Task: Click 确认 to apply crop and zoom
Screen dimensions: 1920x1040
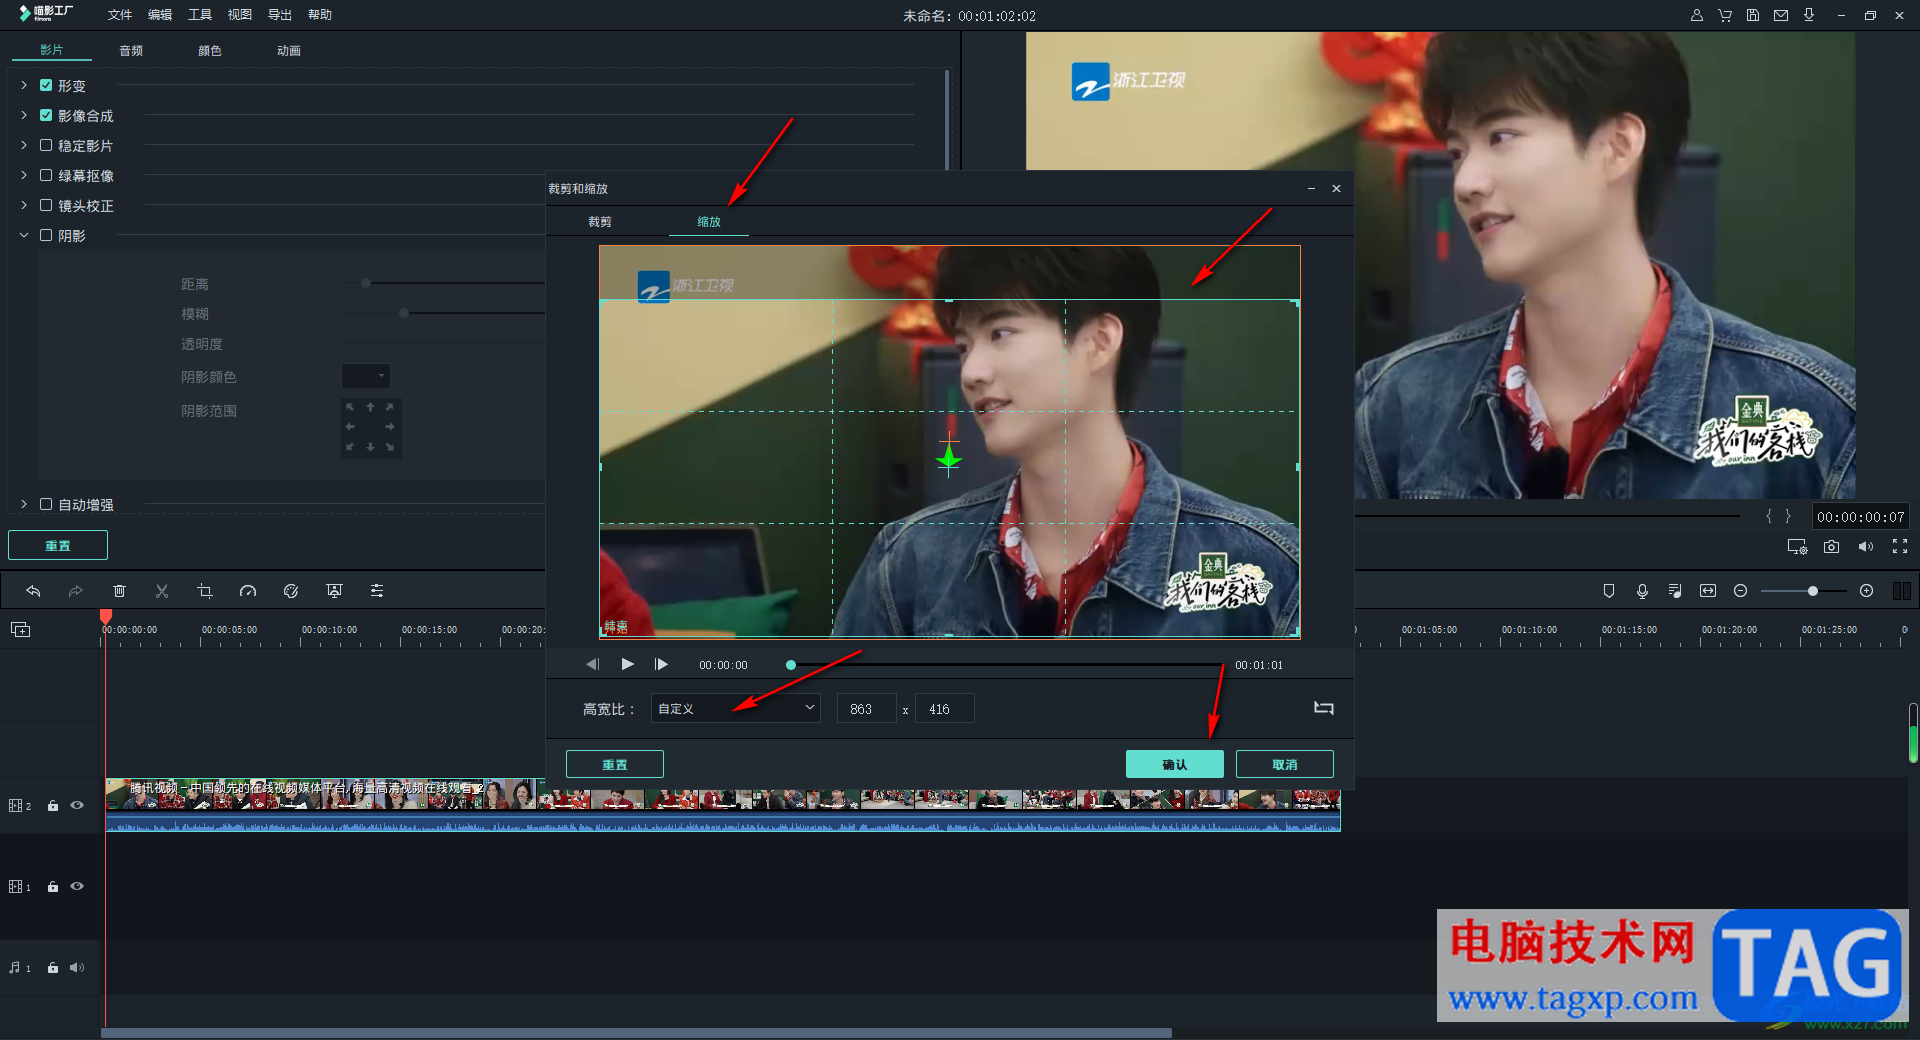Action: point(1175,764)
